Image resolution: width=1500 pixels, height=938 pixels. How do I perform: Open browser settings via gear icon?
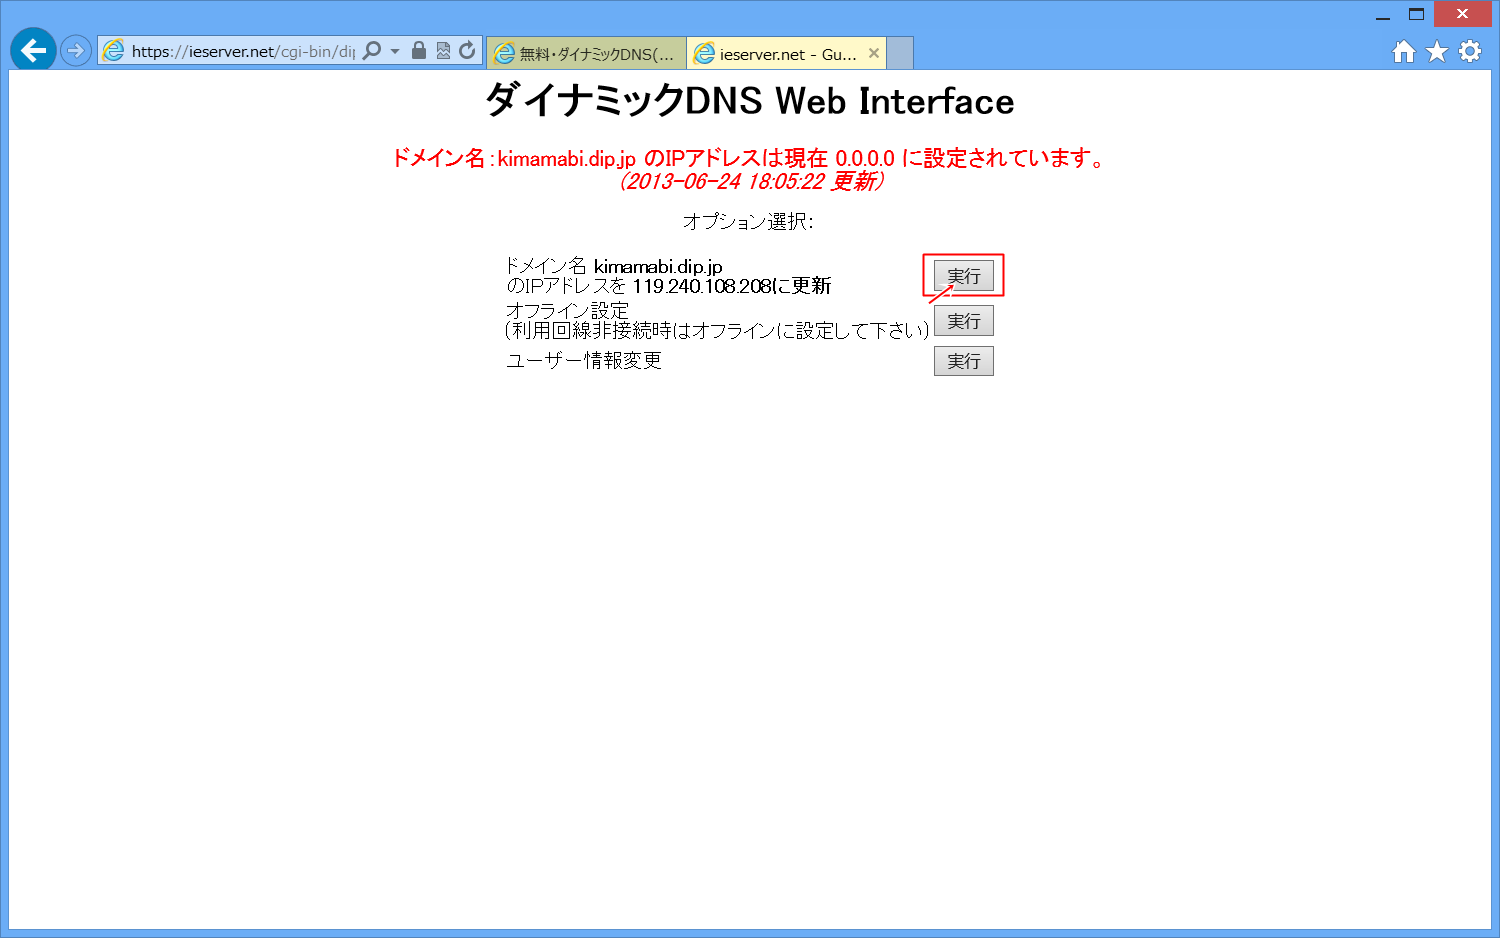(x=1468, y=50)
